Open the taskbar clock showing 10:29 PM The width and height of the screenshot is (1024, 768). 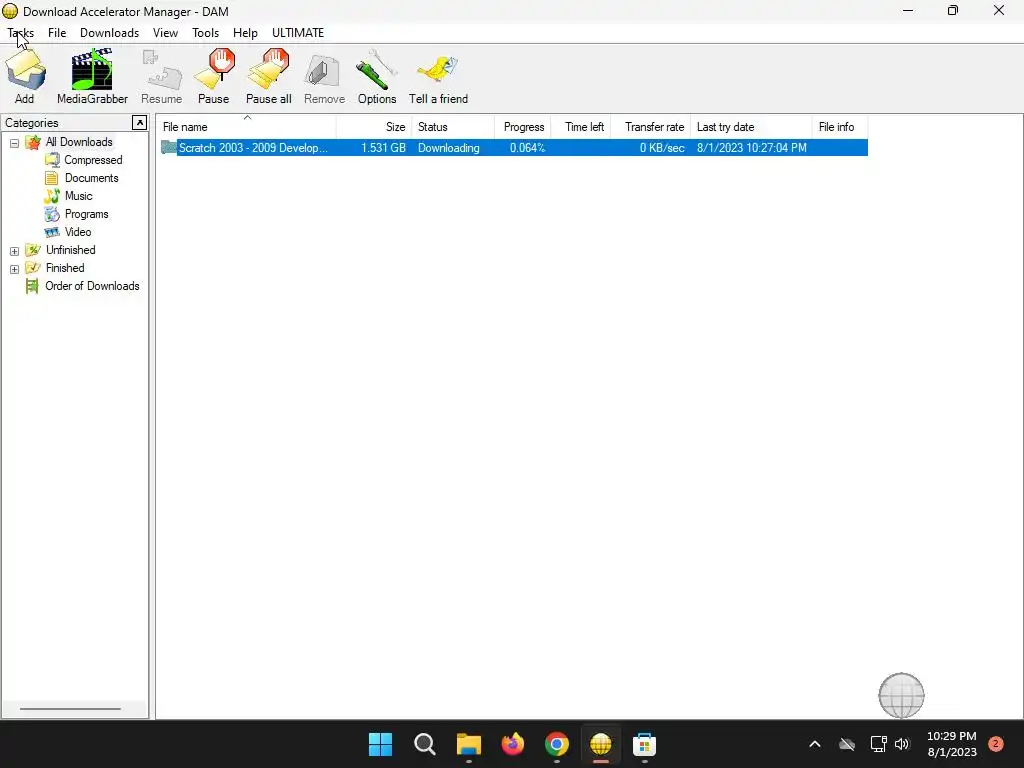click(x=952, y=744)
